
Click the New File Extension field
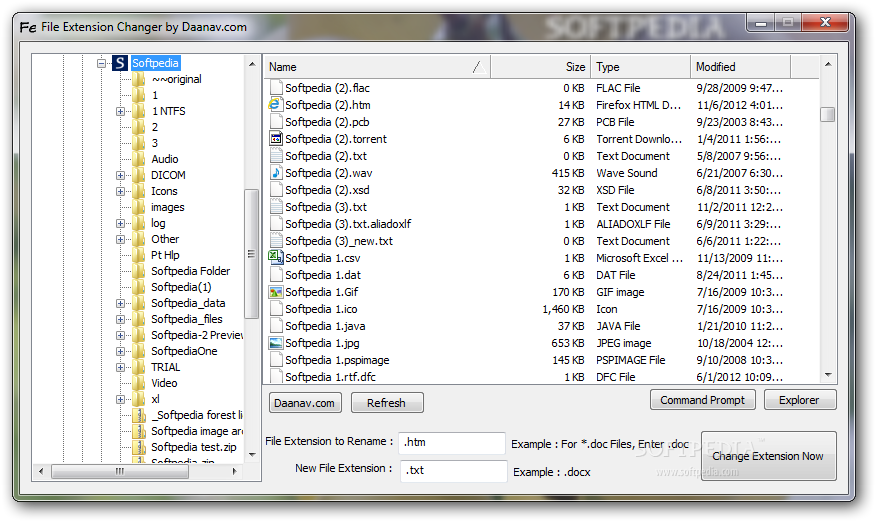(x=453, y=471)
